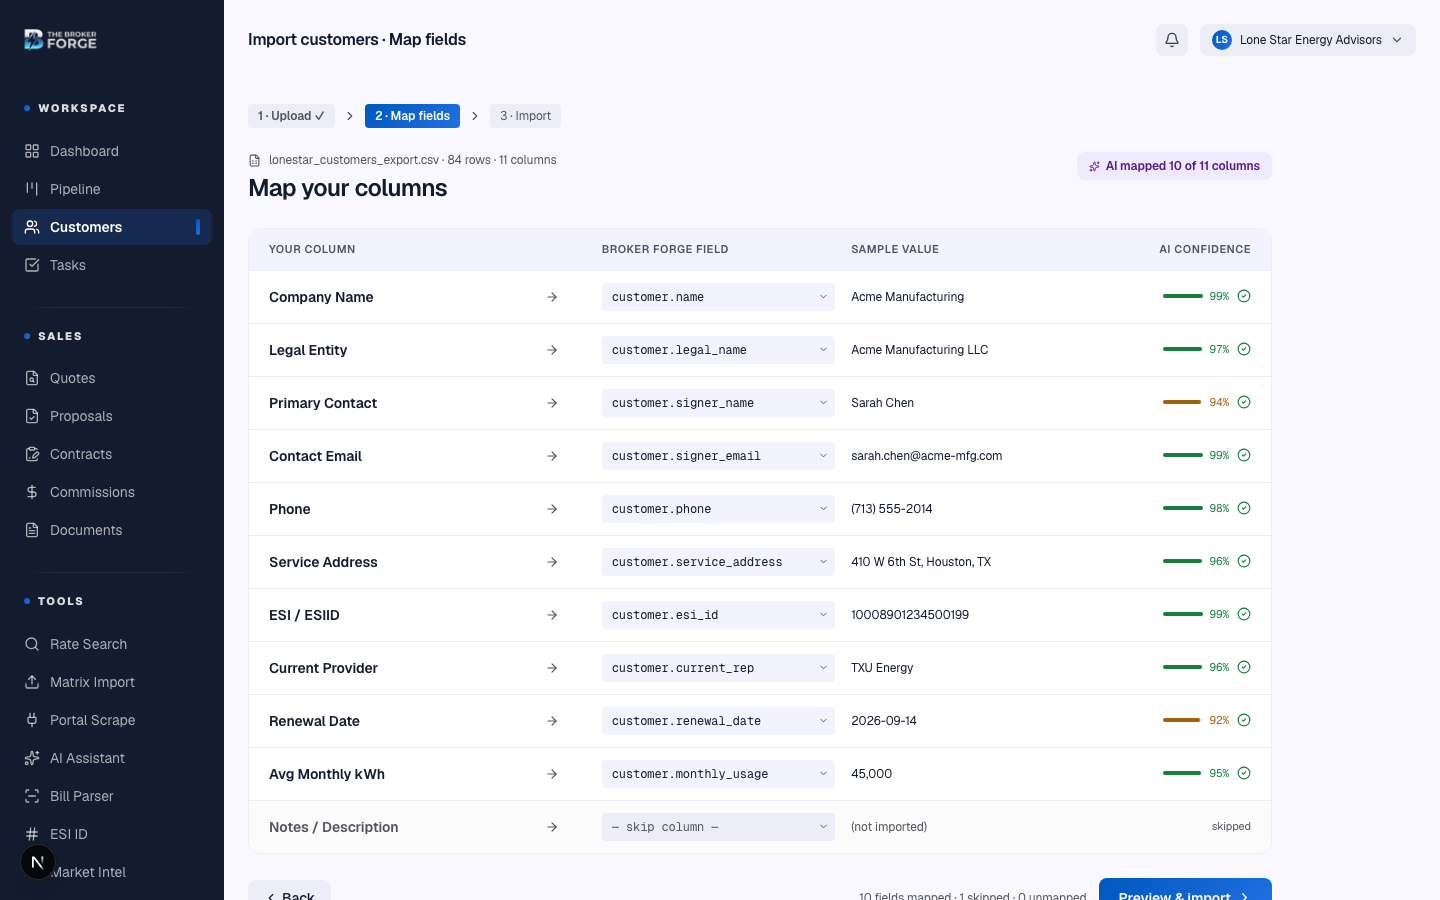
Task: Click the Proposals icon in sidebar
Action: (x=32, y=416)
